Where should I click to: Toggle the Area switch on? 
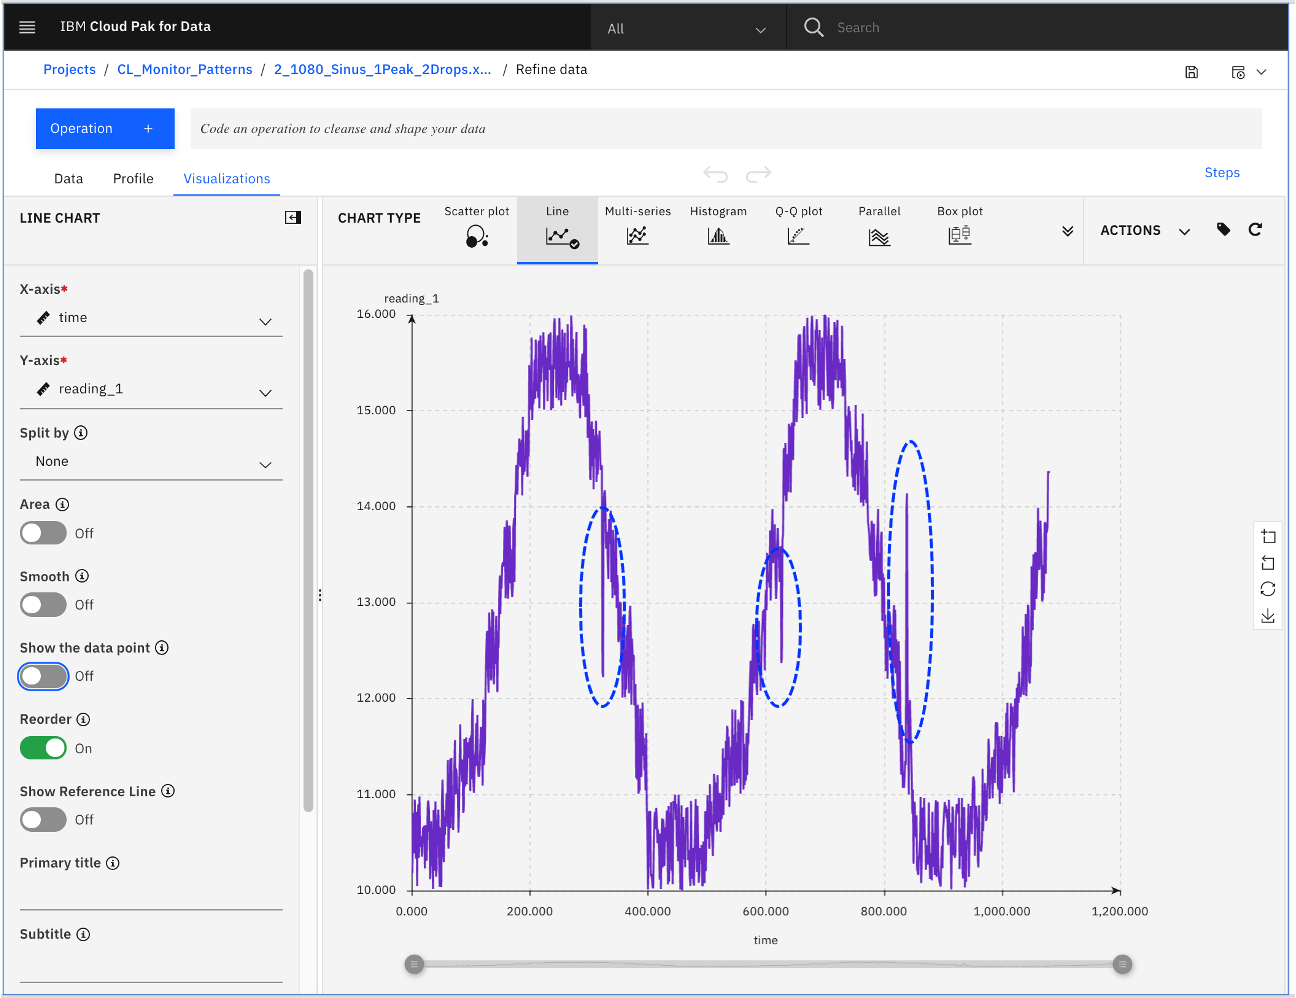43,533
